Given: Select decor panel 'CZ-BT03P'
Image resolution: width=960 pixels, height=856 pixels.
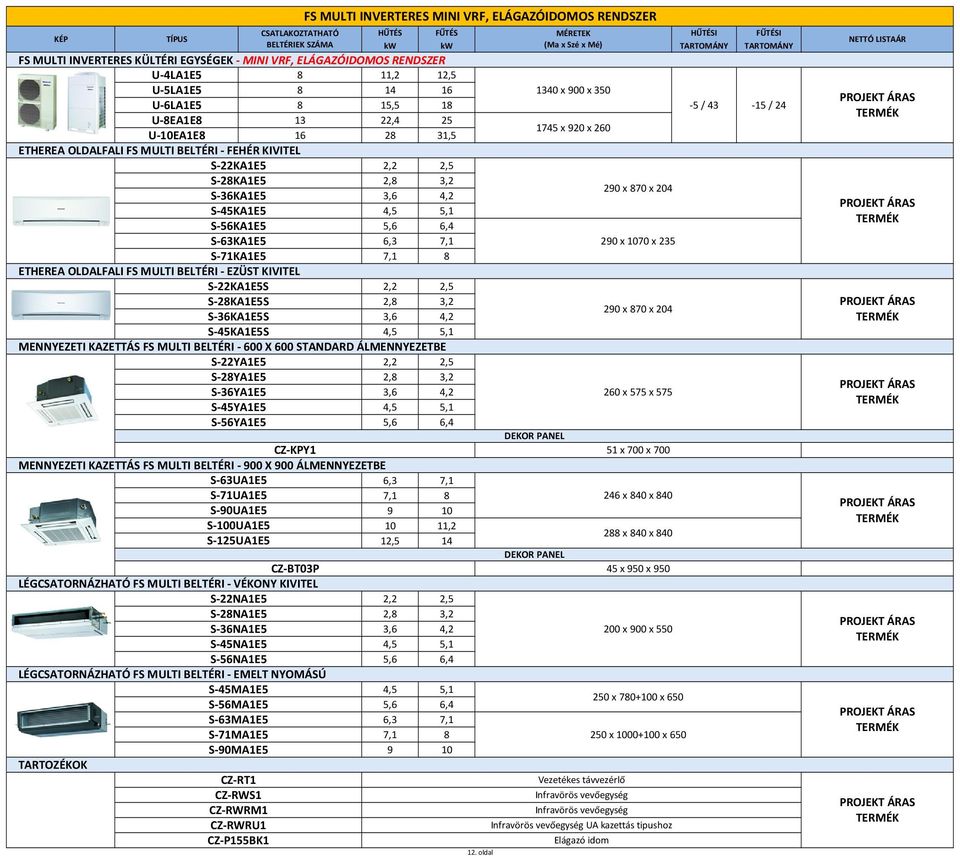Looking at the screenshot, I should (295, 569).
